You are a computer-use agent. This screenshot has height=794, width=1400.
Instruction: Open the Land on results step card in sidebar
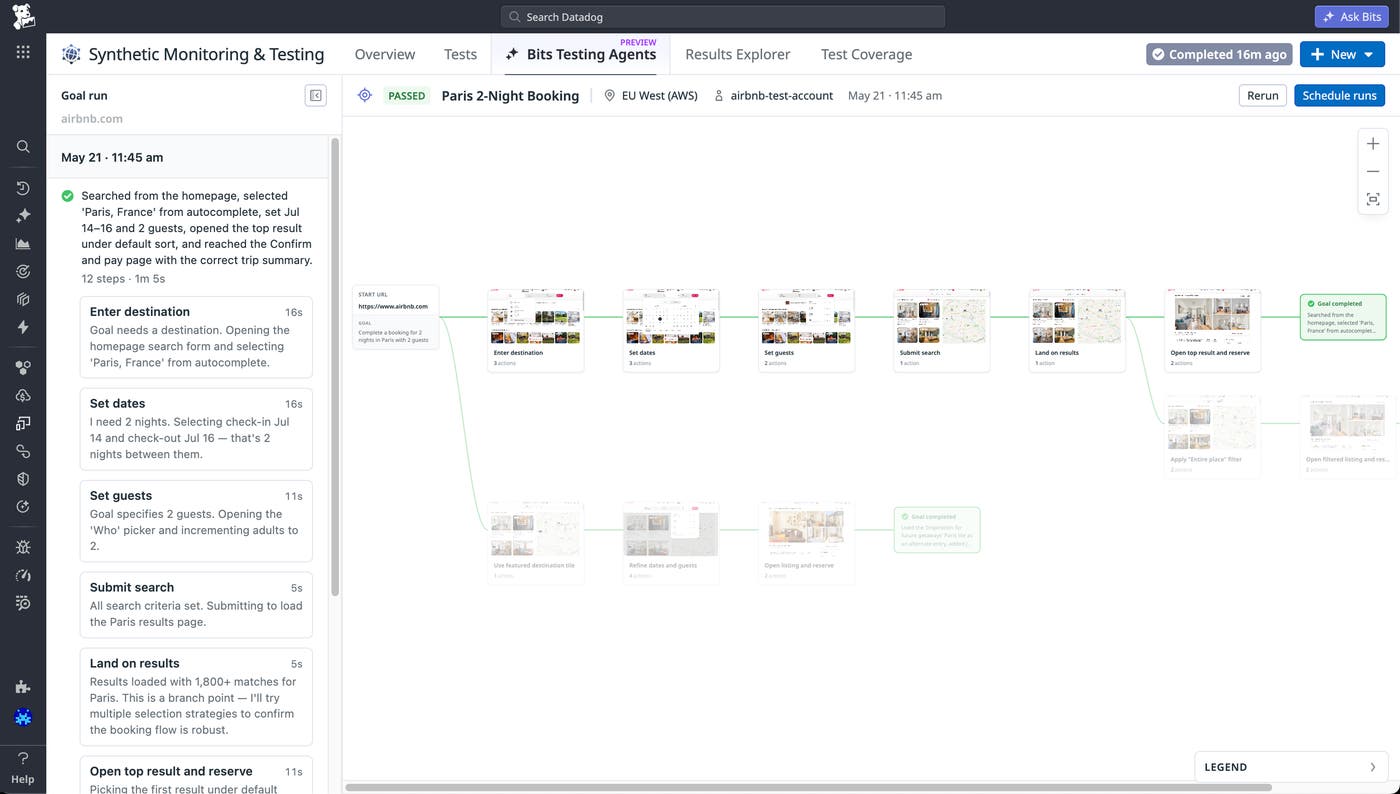(x=196, y=697)
